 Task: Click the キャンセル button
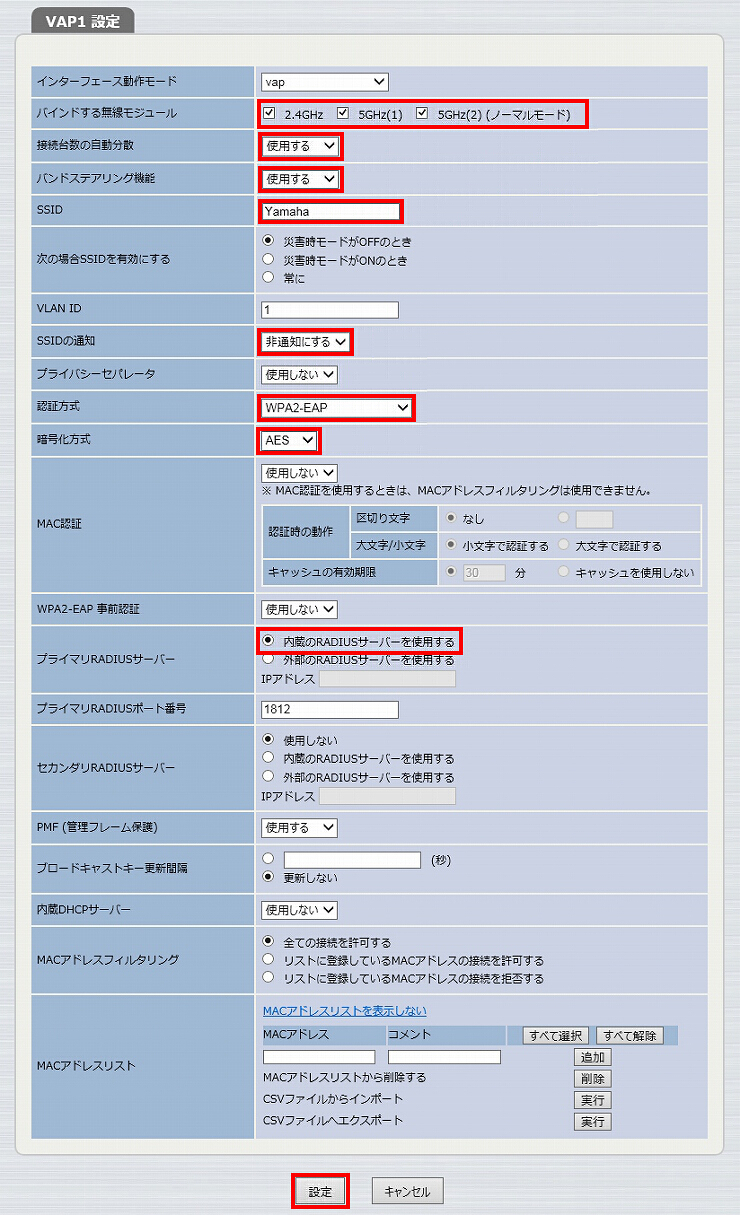[x=407, y=1192]
